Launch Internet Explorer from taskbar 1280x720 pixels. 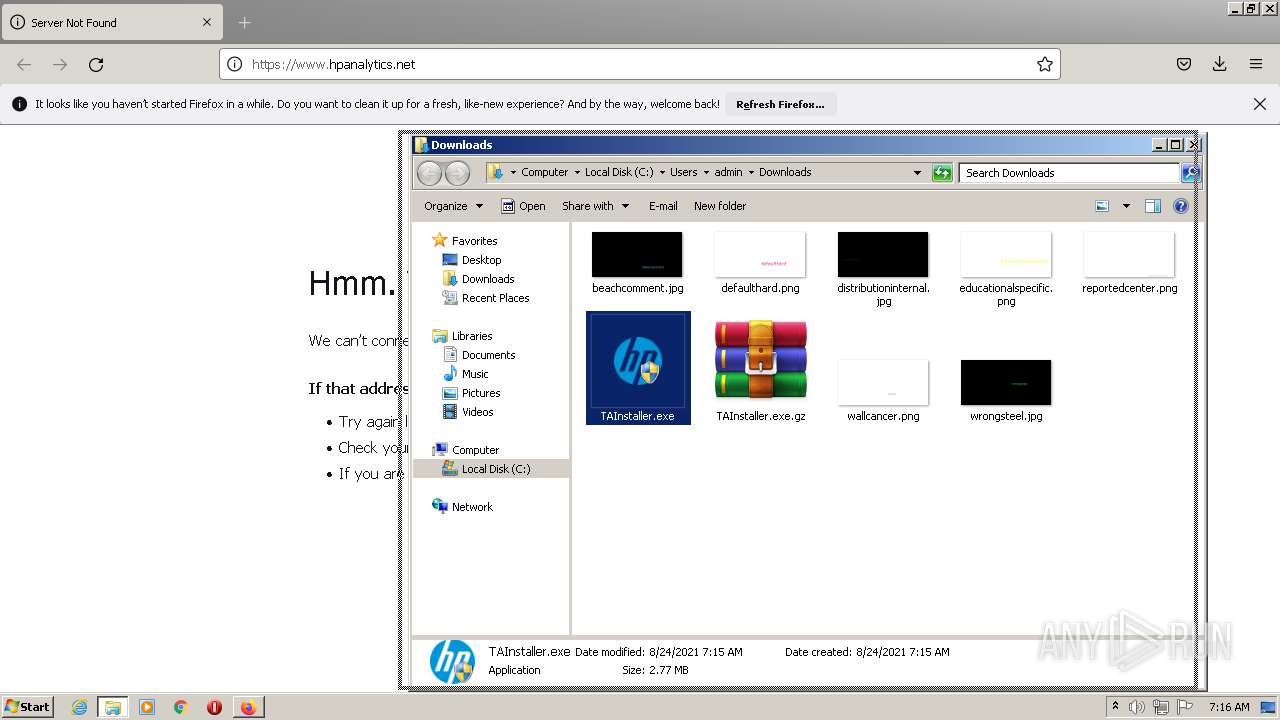pyautogui.click(x=79, y=707)
